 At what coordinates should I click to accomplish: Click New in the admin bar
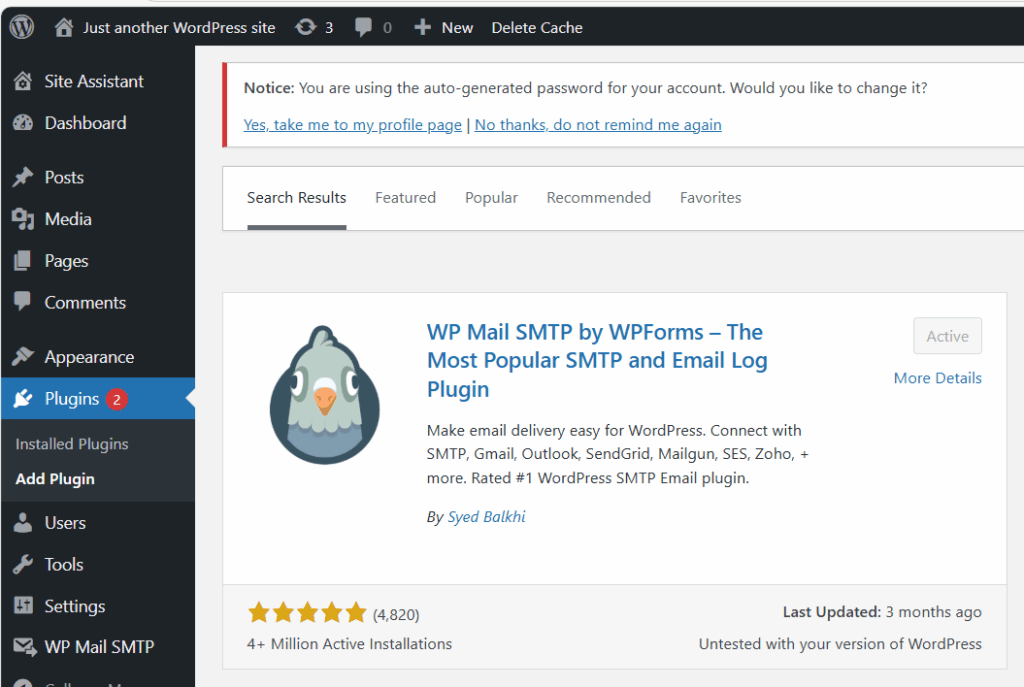457,27
